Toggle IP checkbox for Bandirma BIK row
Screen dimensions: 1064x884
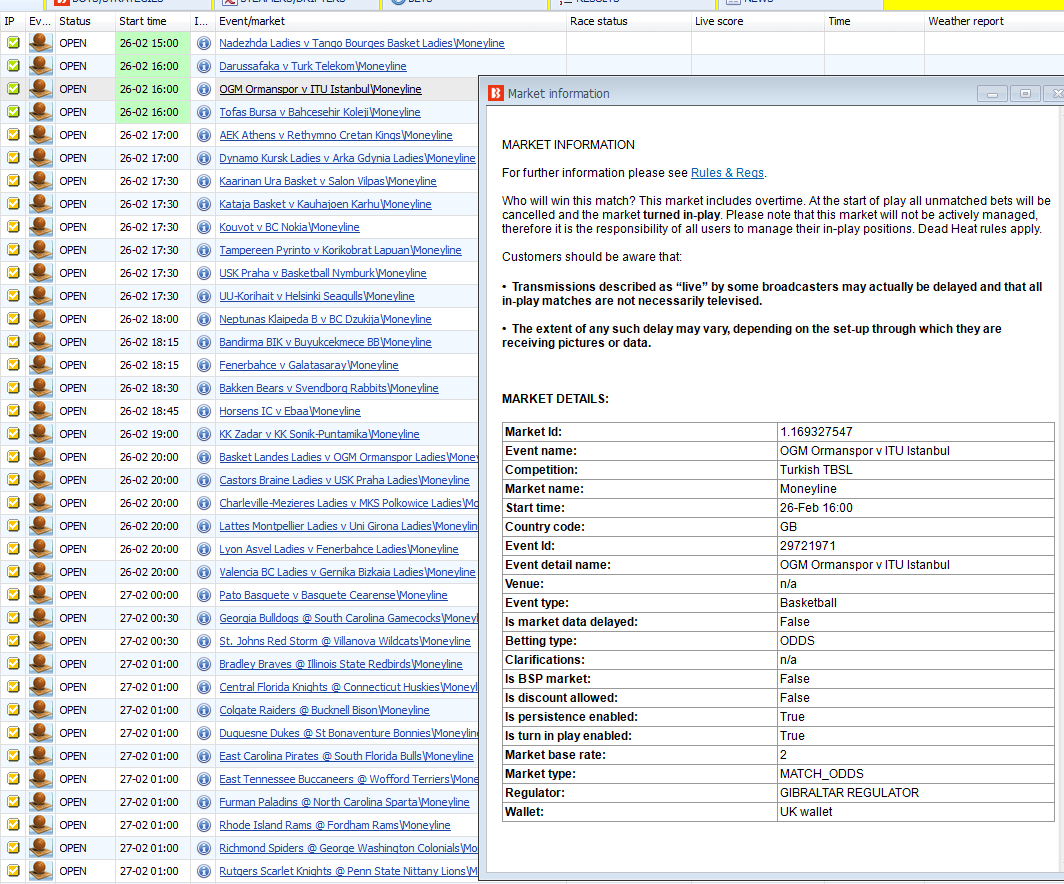(x=13, y=343)
